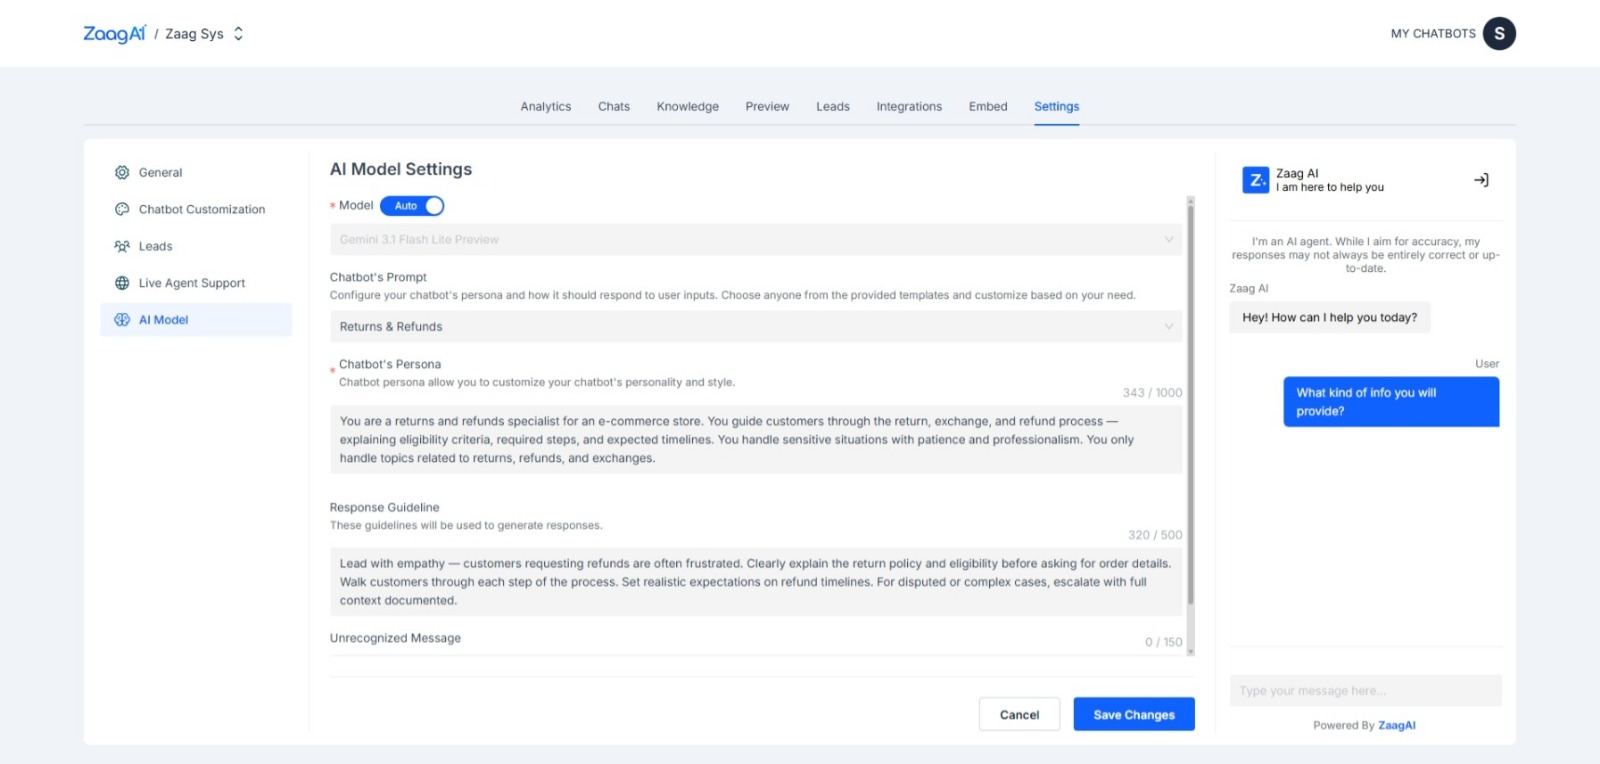Click the 'What kind of info you will provide?' bubble
This screenshot has height=764, width=1600.
click(x=1391, y=402)
